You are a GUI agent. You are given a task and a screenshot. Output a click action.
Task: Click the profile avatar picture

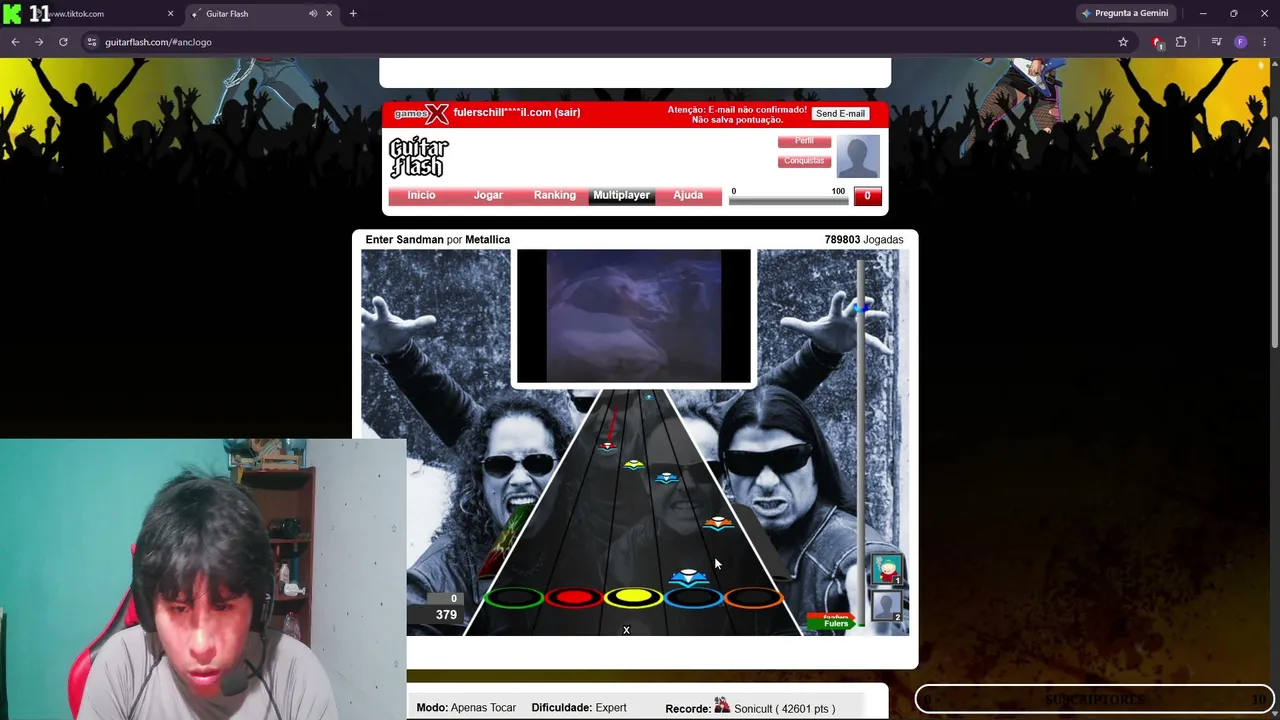[858, 156]
